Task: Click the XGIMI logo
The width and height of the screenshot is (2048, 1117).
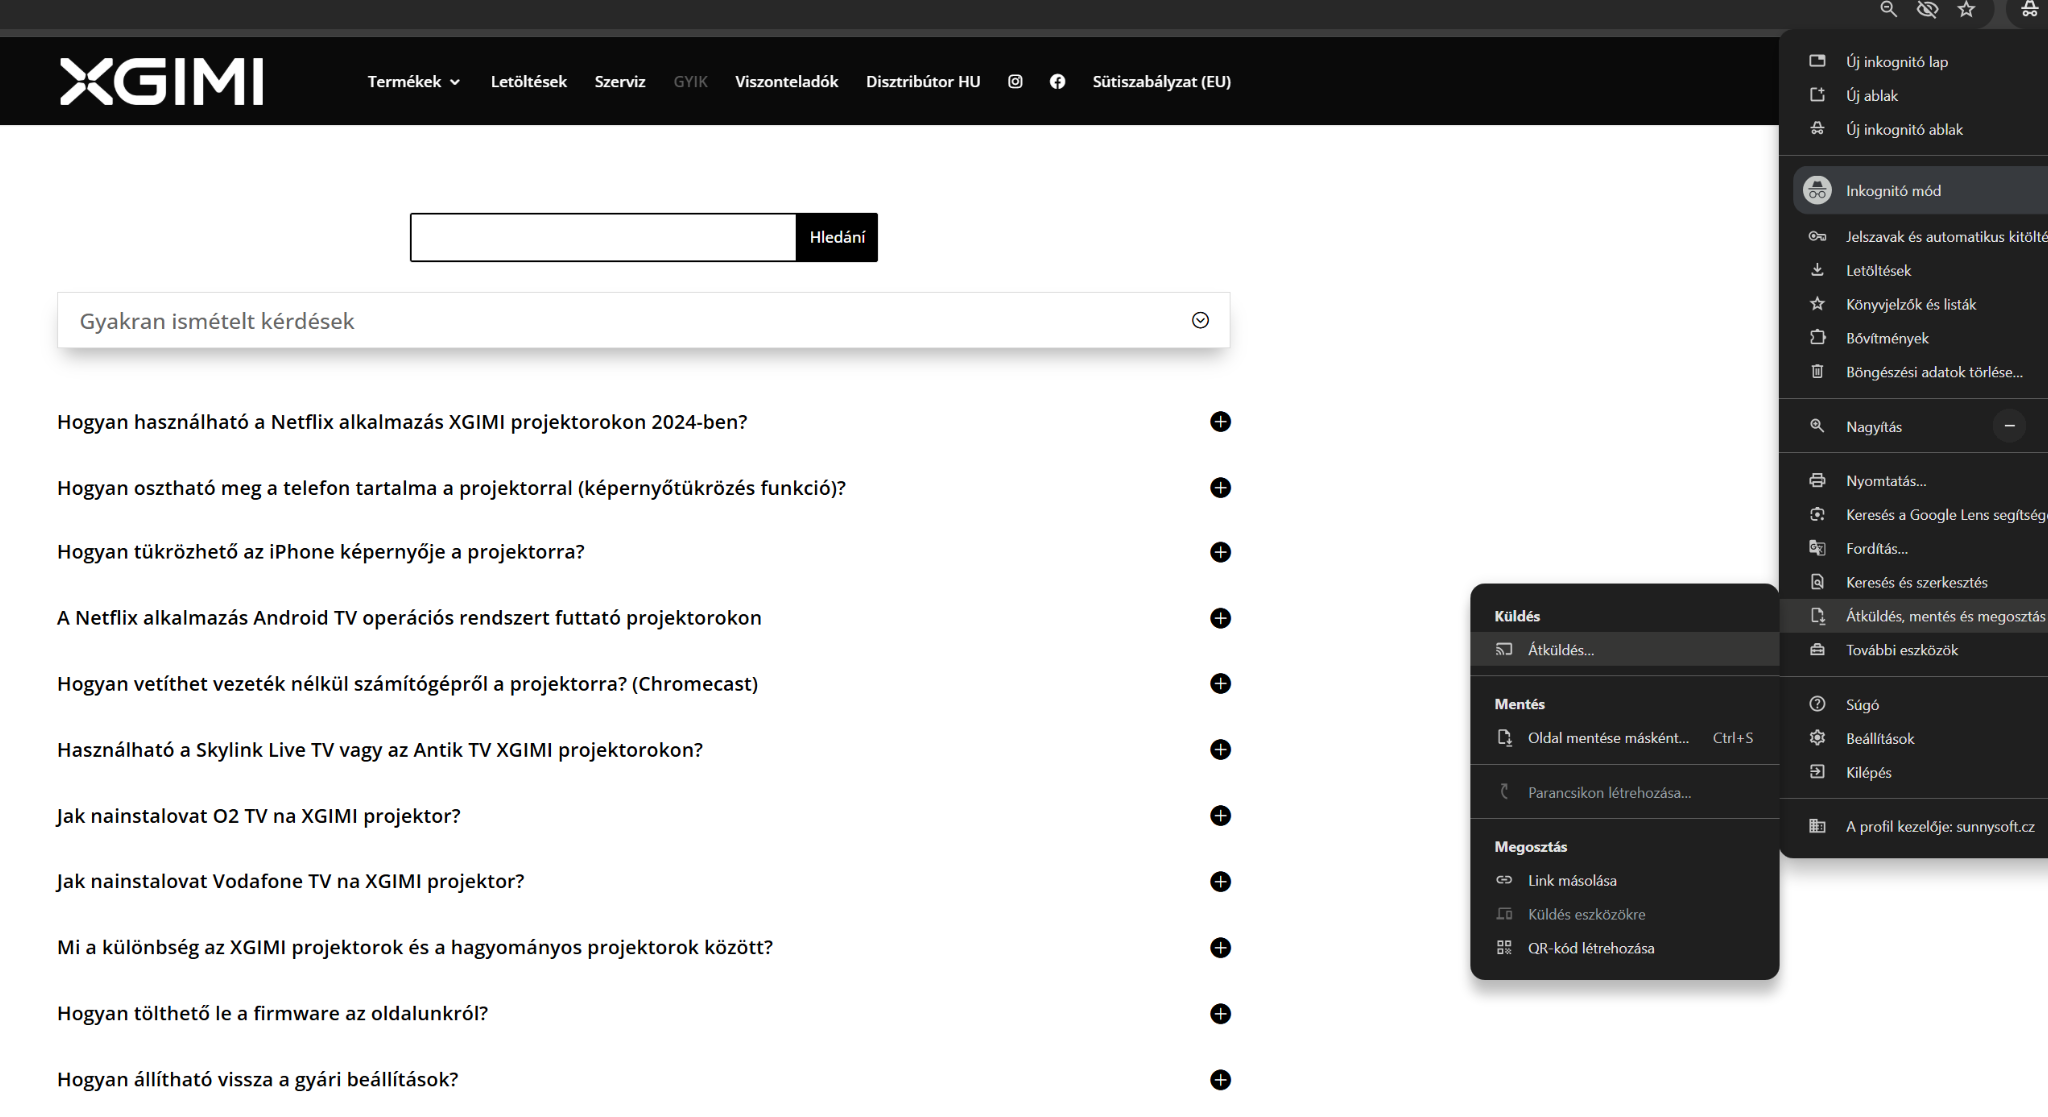Action: click(x=161, y=81)
